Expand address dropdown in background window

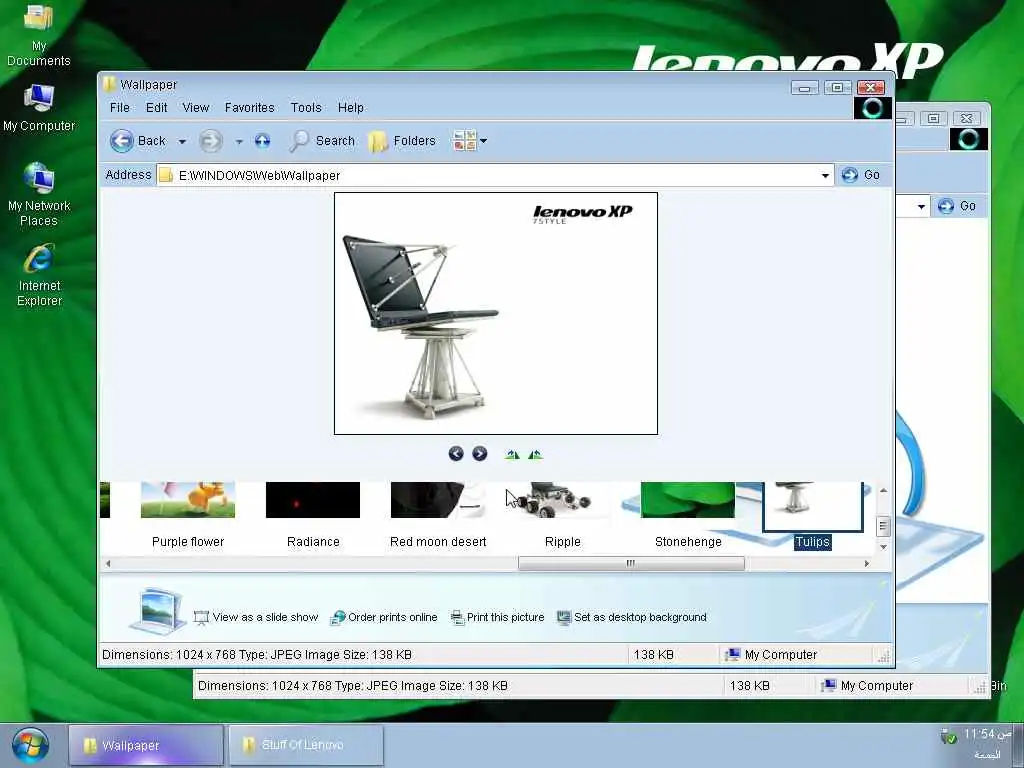pyautogui.click(x=921, y=206)
